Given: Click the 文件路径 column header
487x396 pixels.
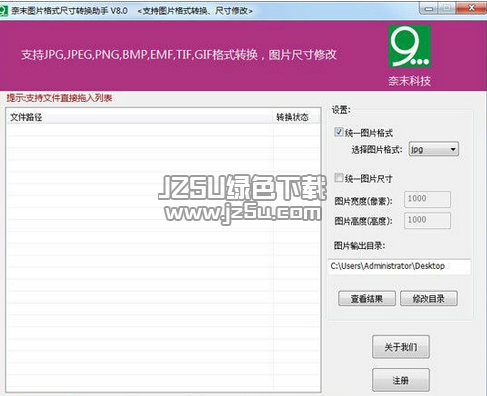Looking at the screenshot, I should point(140,117).
